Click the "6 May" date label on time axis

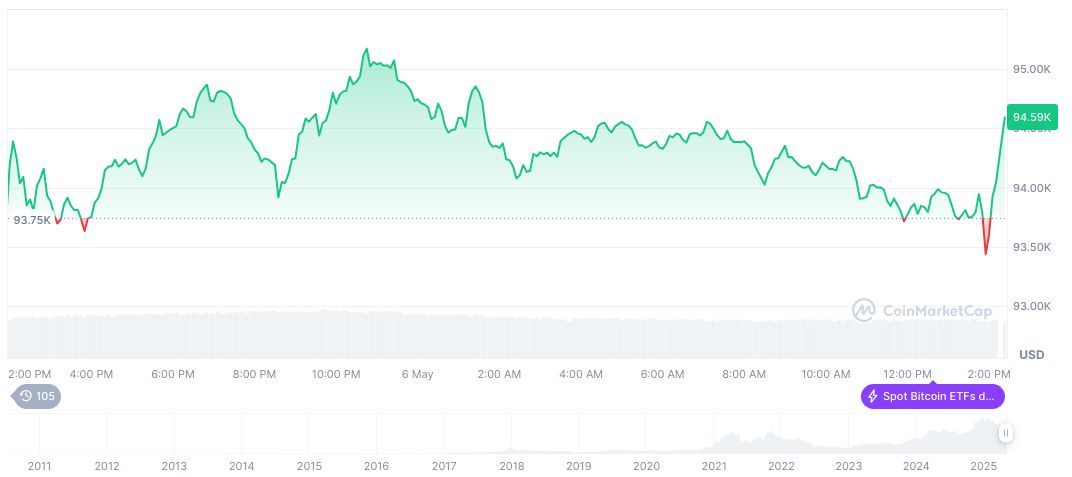(x=417, y=374)
